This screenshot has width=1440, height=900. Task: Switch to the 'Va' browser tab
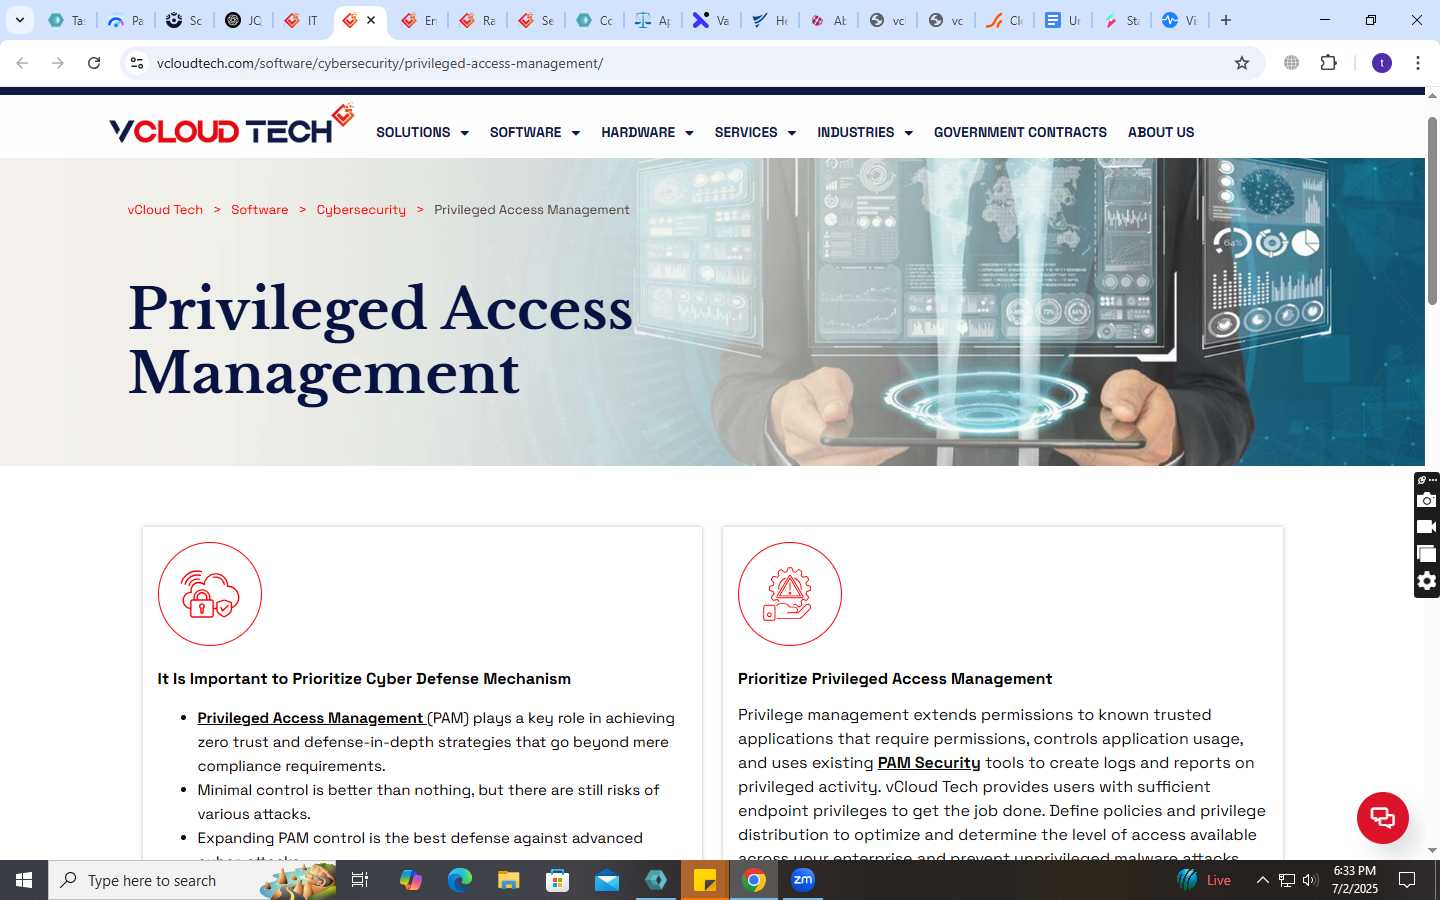coord(711,20)
